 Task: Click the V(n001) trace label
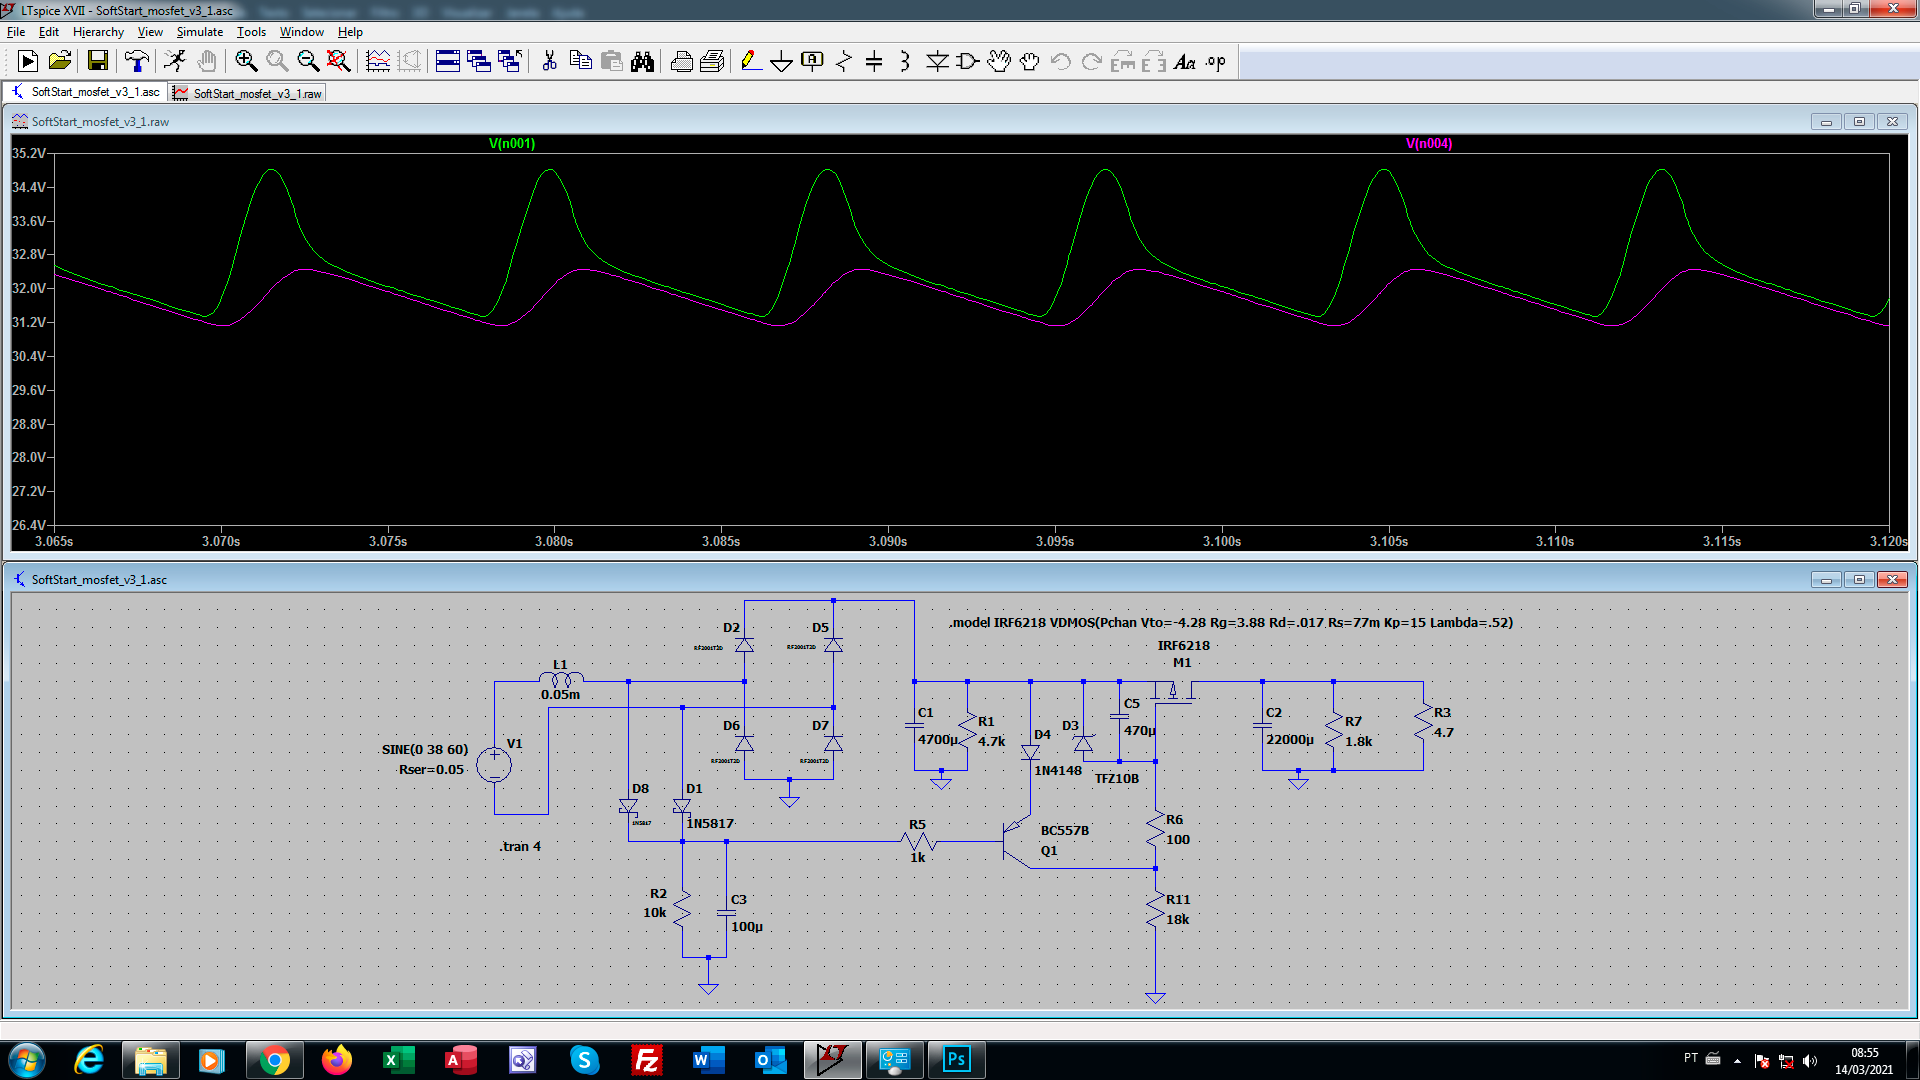tap(512, 143)
